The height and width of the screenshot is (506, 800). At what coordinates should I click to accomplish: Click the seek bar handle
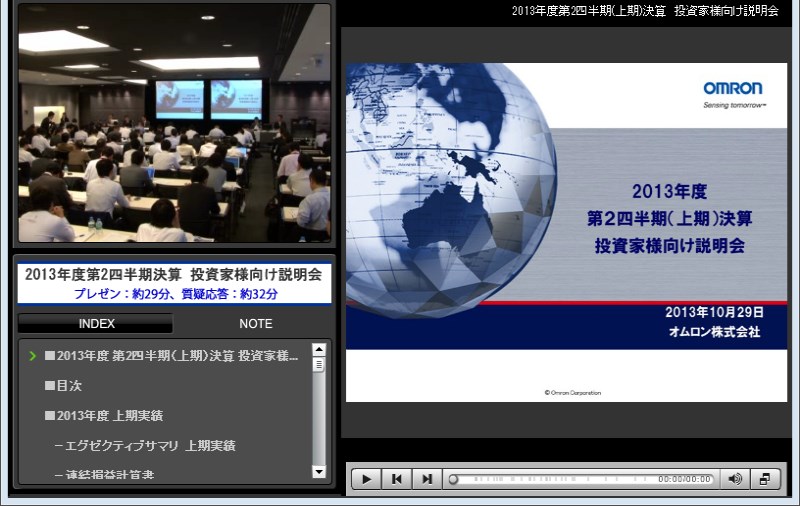tap(453, 479)
